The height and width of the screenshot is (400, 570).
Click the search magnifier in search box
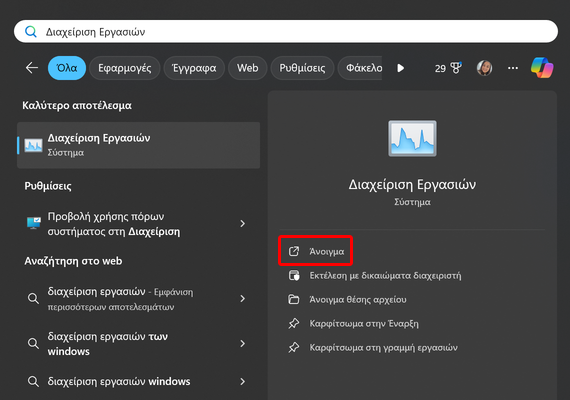click(x=31, y=32)
